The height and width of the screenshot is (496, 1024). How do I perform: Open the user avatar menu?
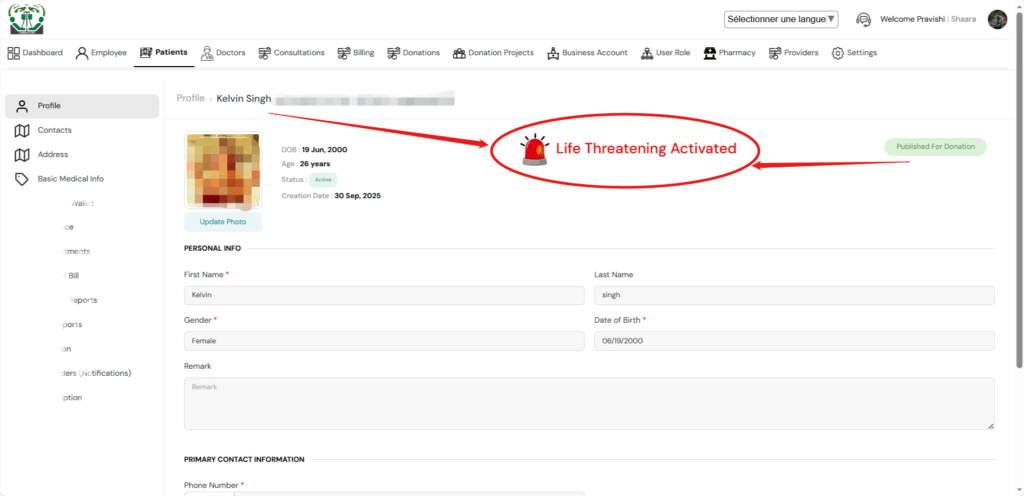997,19
